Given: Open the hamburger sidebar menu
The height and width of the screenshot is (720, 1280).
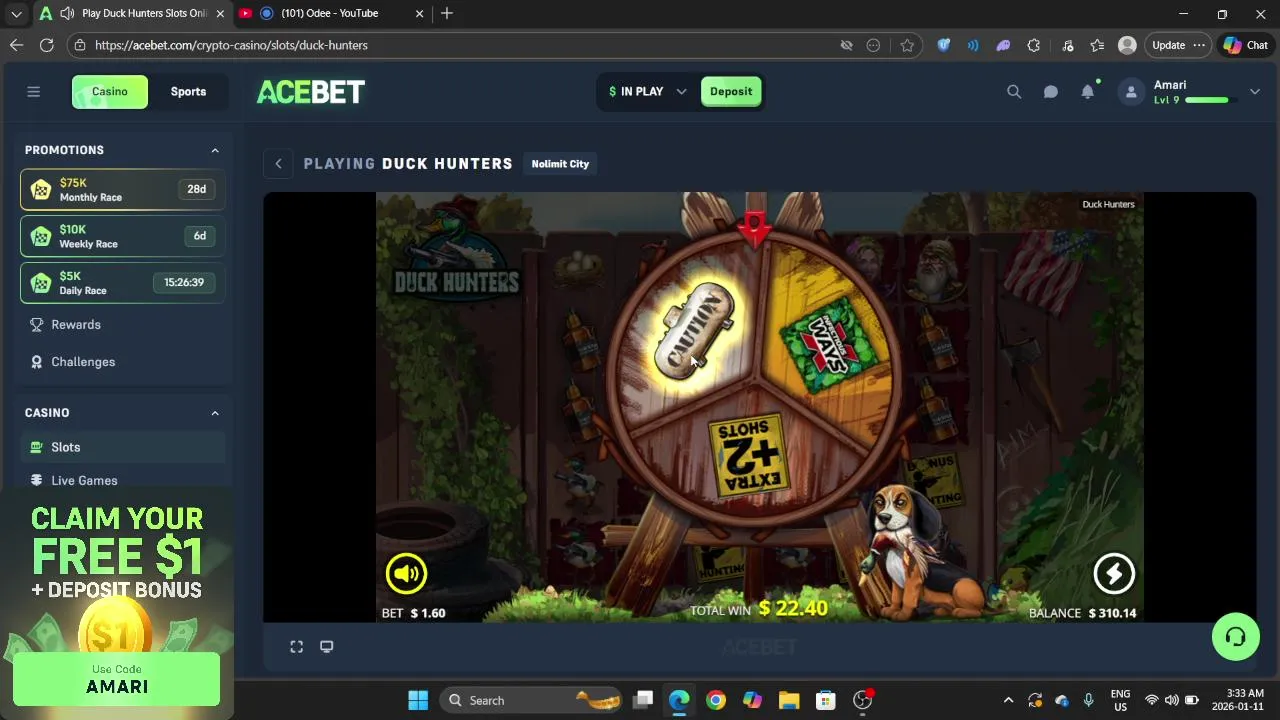Looking at the screenshot, I should click(x=33, y=92).
